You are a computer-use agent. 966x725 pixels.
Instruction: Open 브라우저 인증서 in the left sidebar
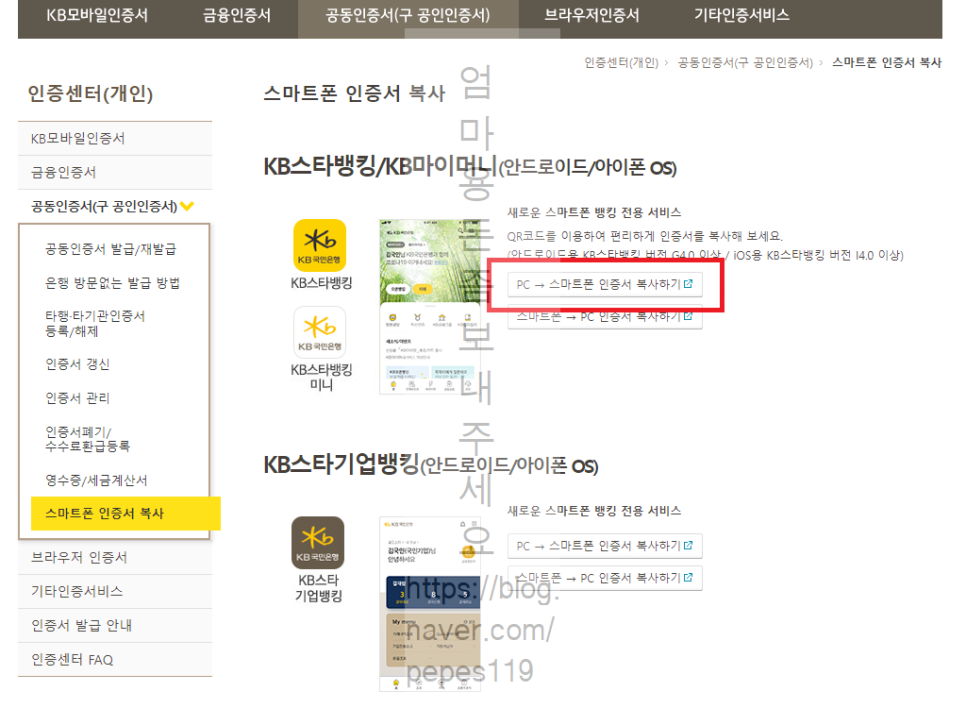click(115, 557)
